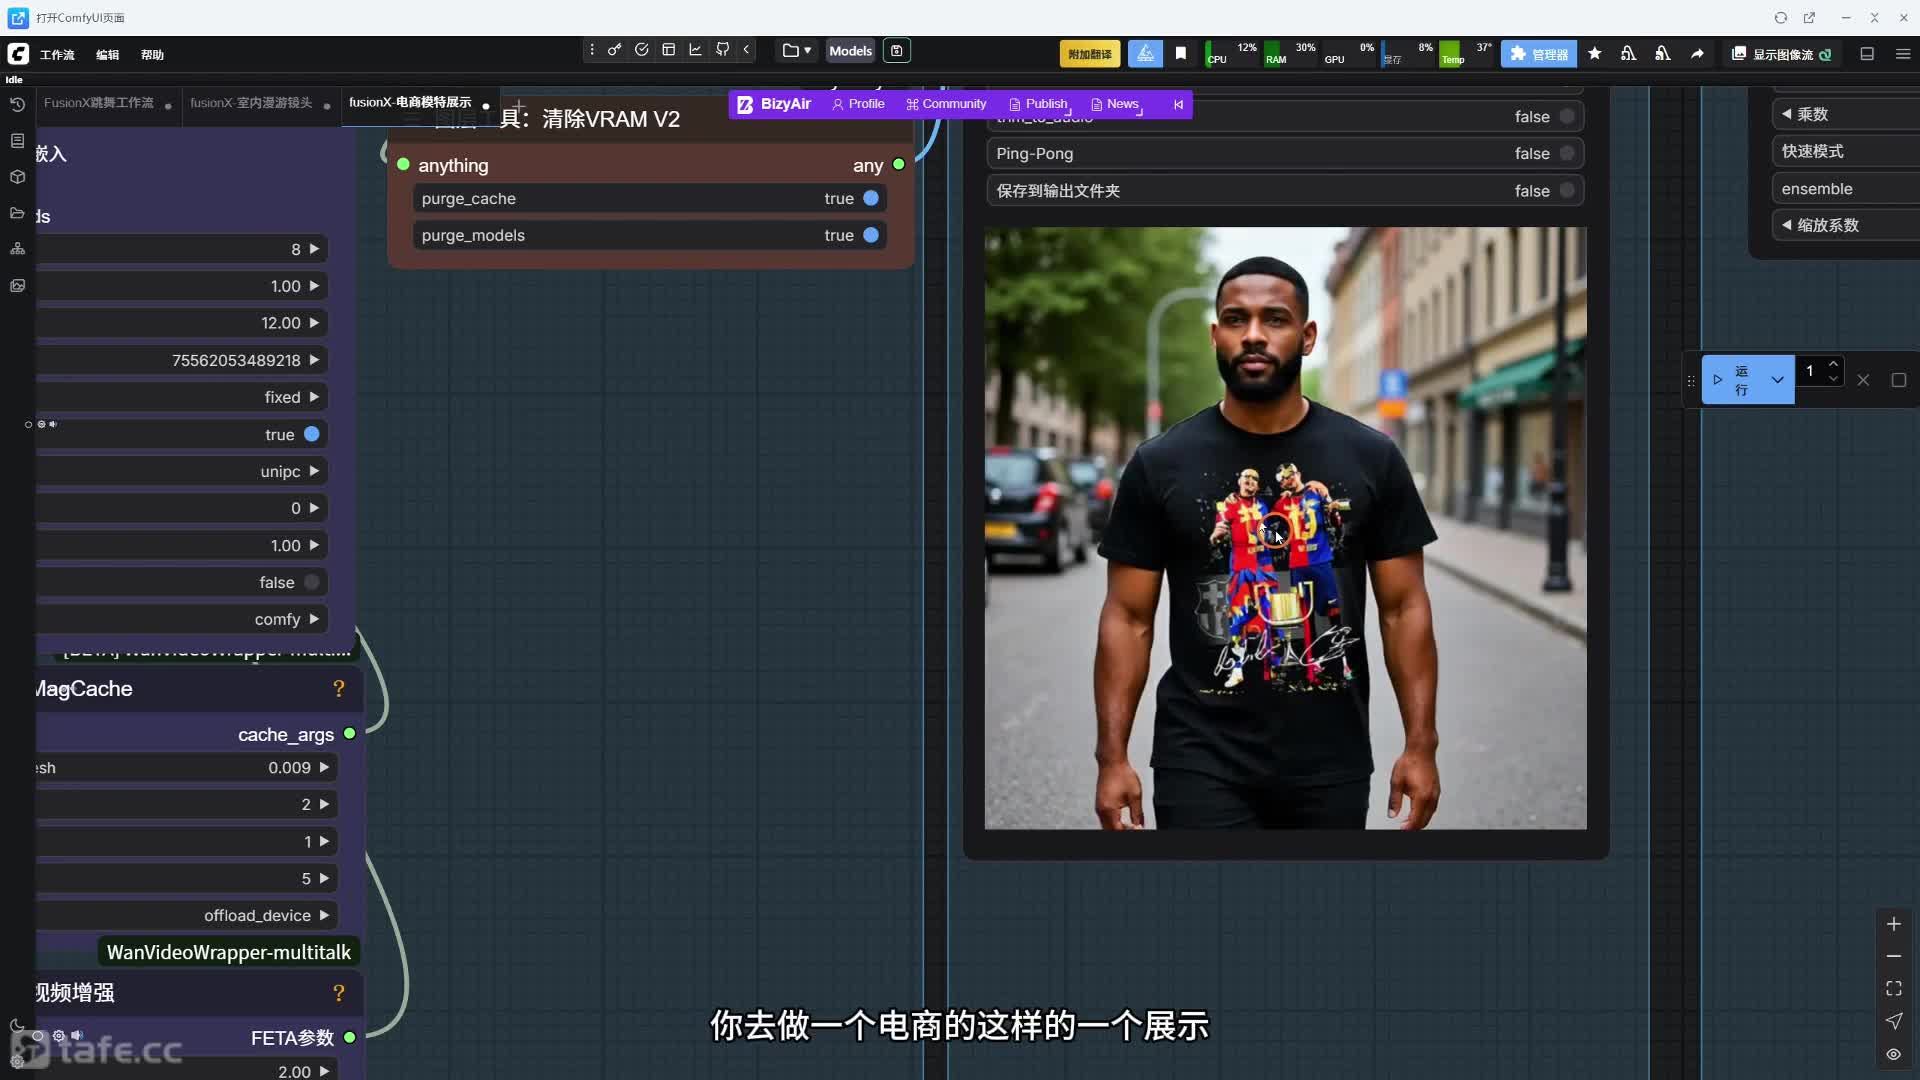Click the Models button
The height and width of the screenshot is (1080, 1920).
tap(850, 51)
